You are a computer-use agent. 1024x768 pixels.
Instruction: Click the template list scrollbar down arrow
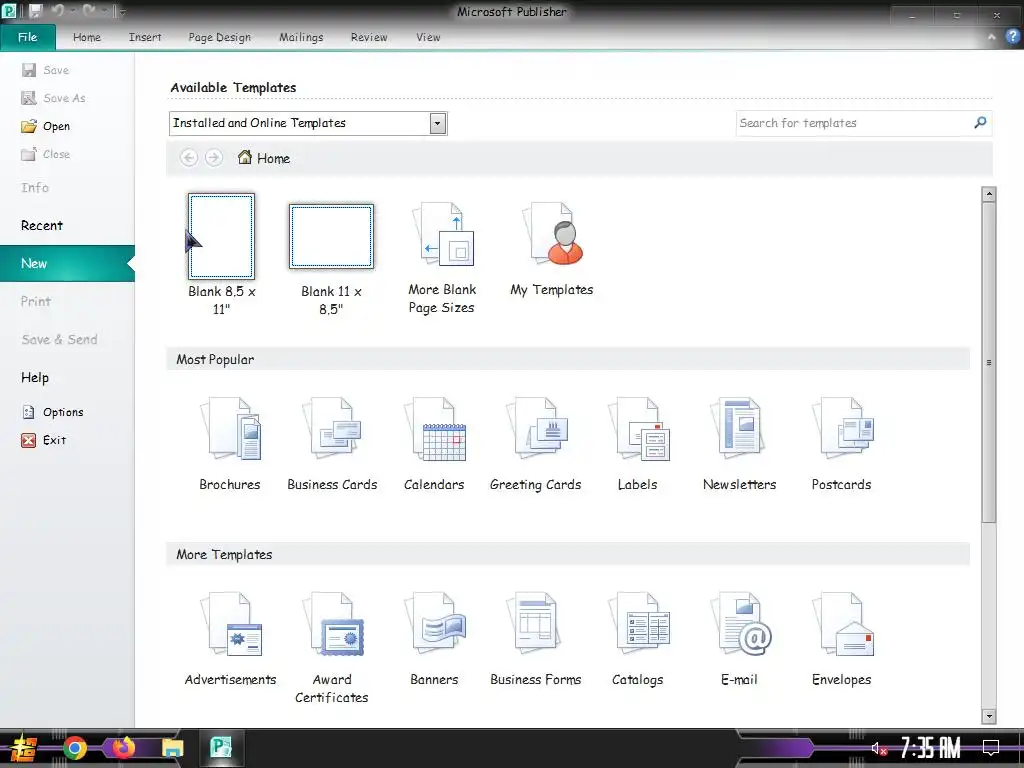pos(989,716)
